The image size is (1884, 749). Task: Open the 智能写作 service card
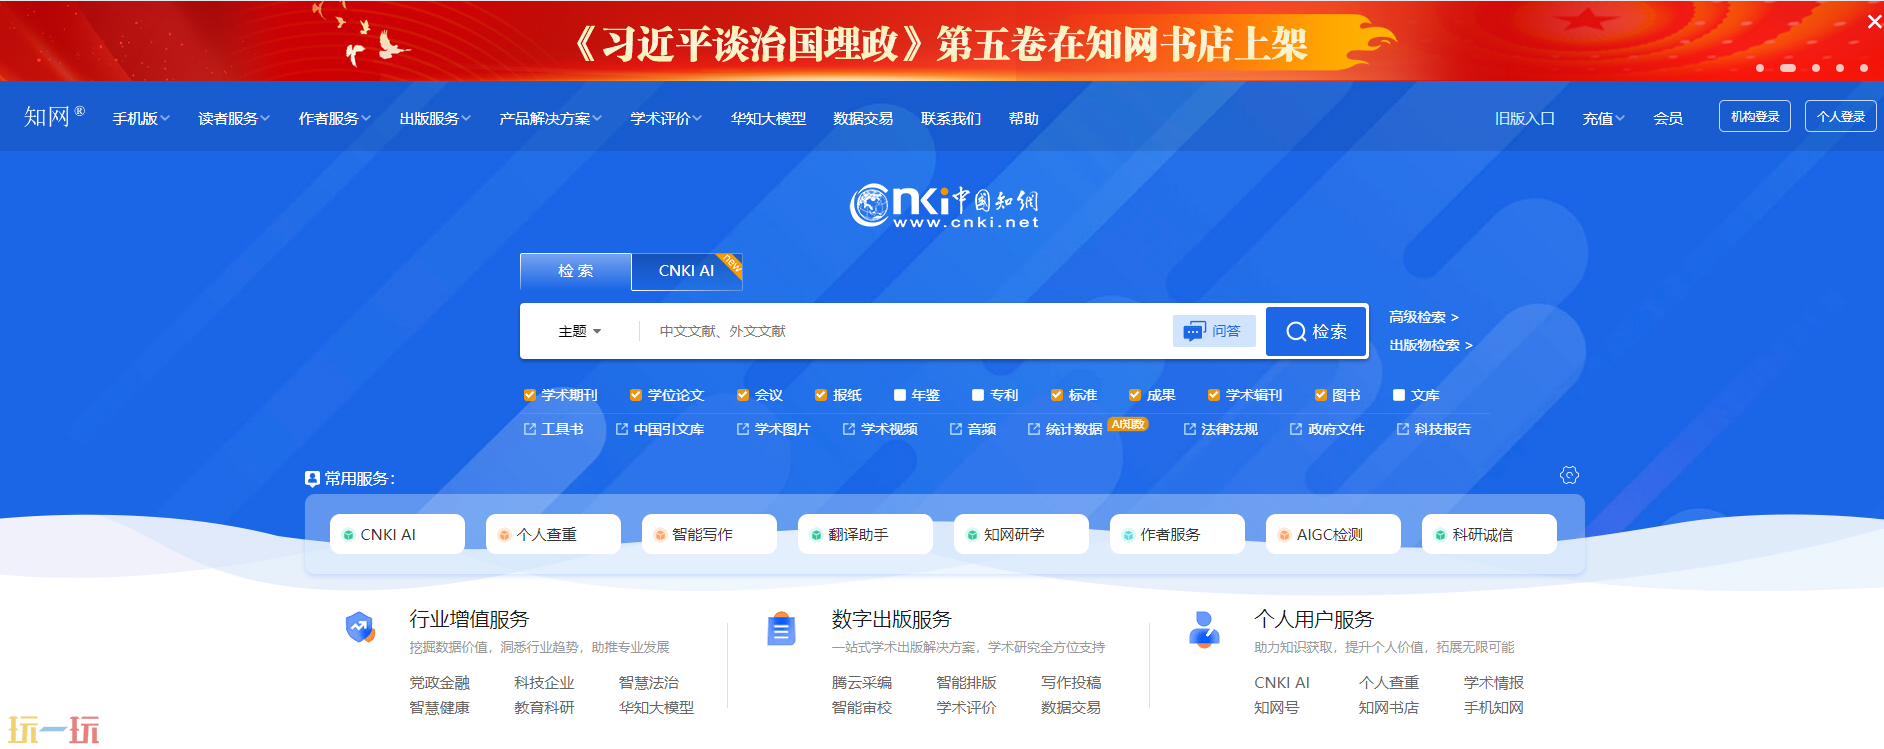coord(709,534)
